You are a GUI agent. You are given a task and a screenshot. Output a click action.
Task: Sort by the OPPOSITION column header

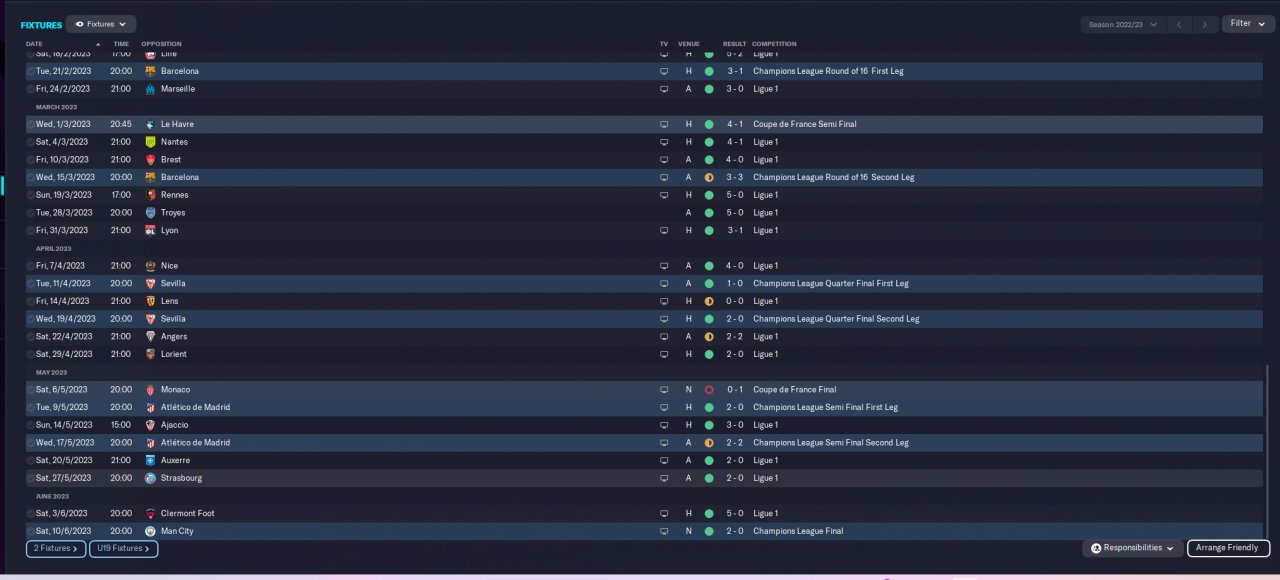tap(161, 44)
